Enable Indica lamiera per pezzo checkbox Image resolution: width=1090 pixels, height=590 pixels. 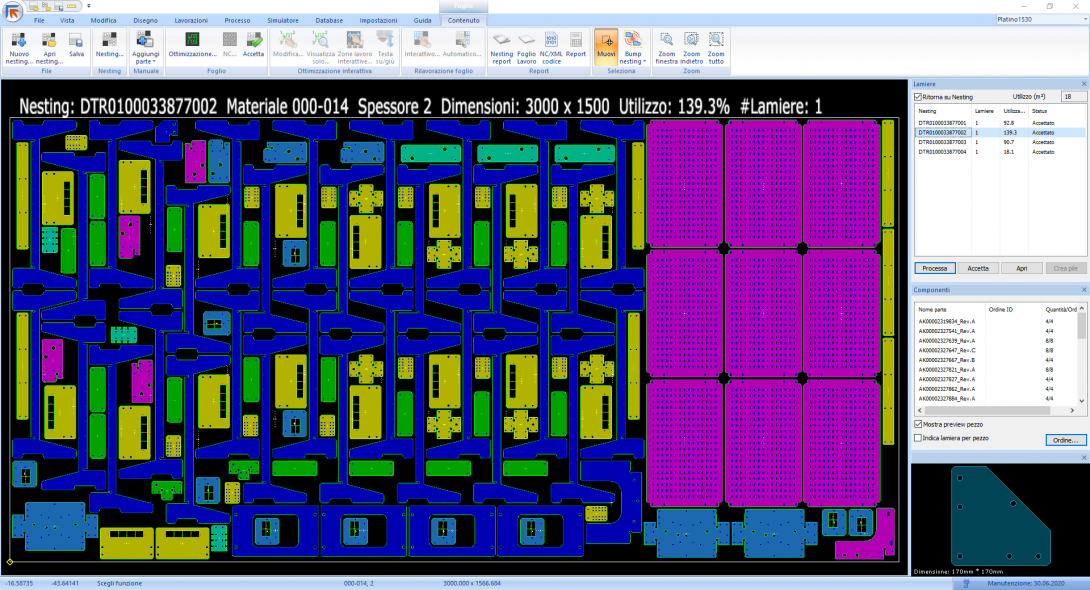coord(919,438)
